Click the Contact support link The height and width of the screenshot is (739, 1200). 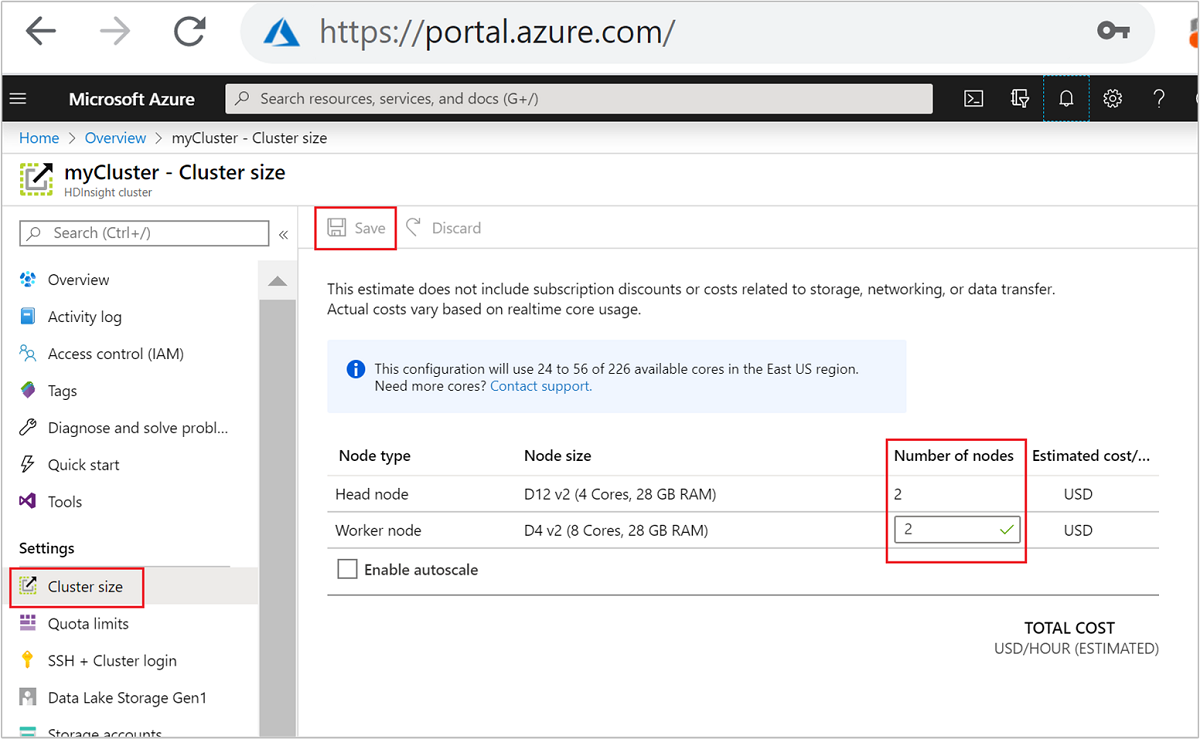pyautogui.click(x=540, y=385)
